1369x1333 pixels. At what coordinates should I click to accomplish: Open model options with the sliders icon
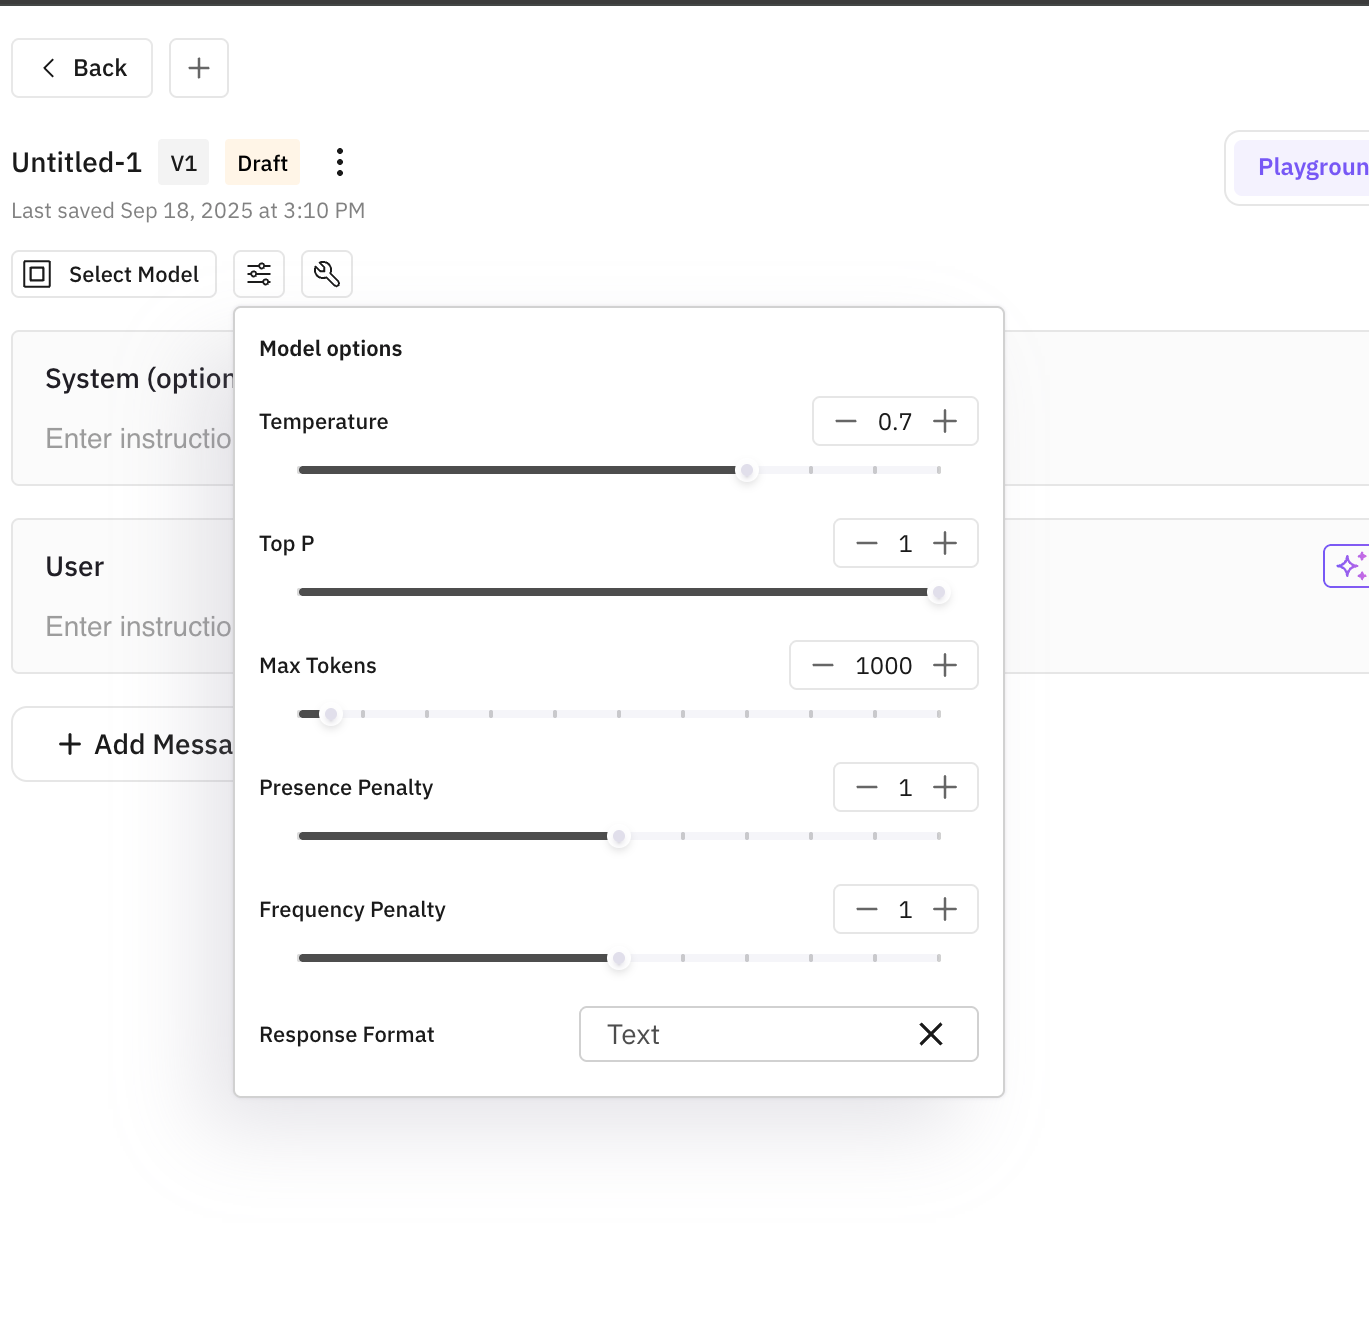coord(259,273)
